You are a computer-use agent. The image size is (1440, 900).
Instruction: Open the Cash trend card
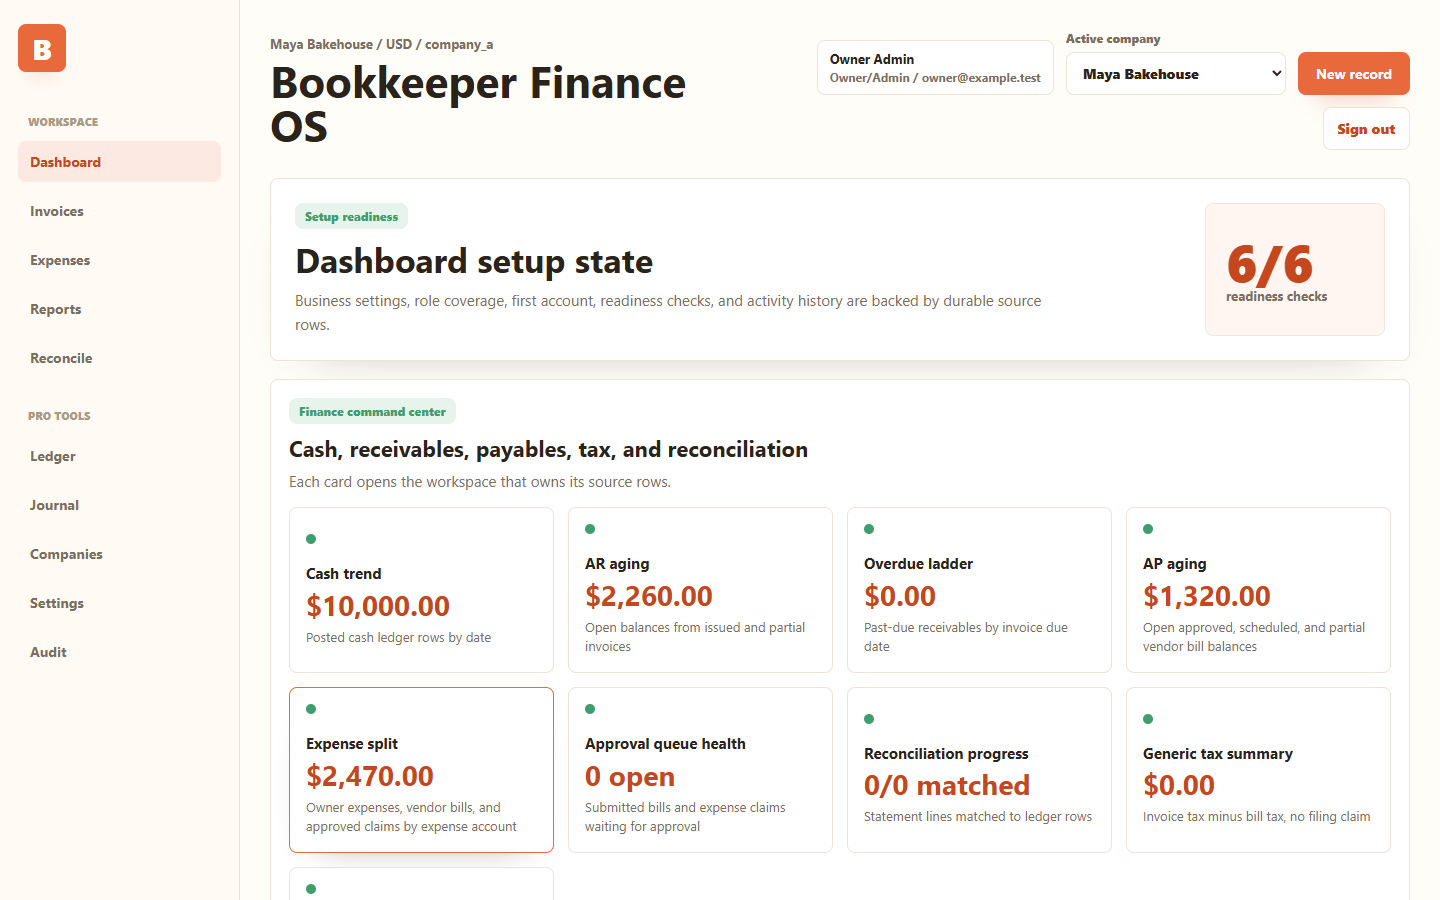coord(421,590)
